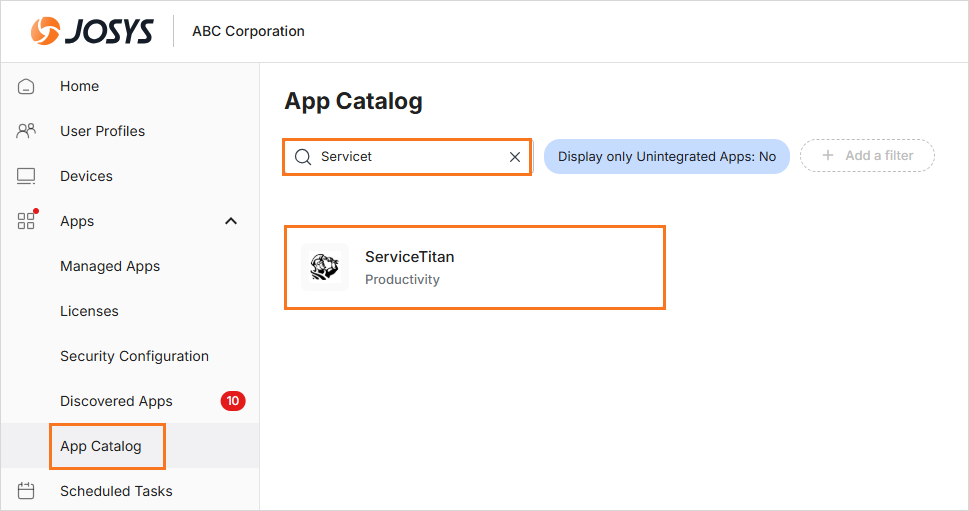Click the Scheduled Tasks calendar icon

(26, 491)
